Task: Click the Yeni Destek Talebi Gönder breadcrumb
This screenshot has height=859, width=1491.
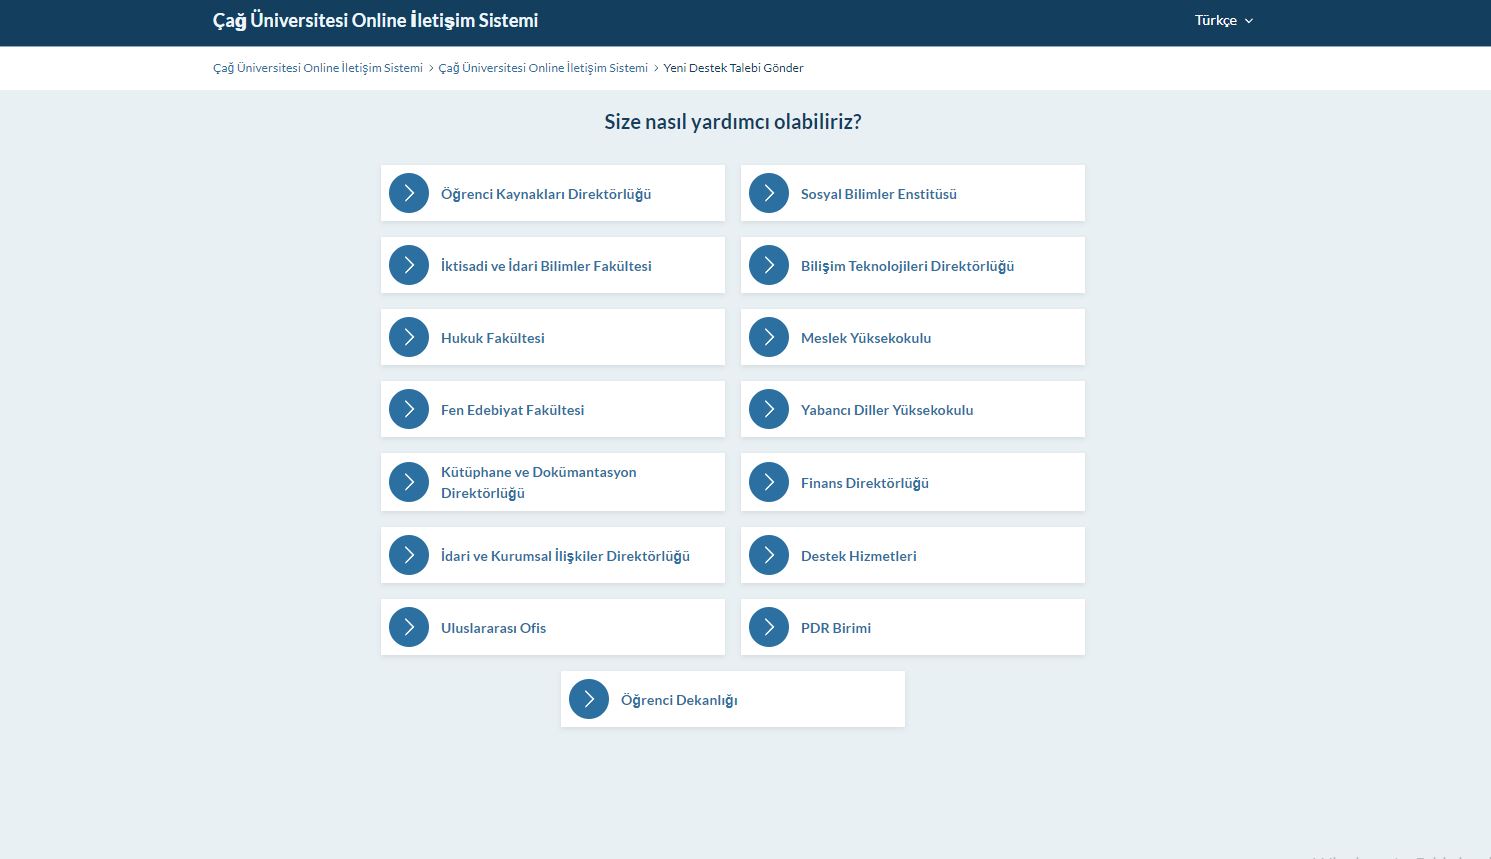Action: [x=734, y=68]
